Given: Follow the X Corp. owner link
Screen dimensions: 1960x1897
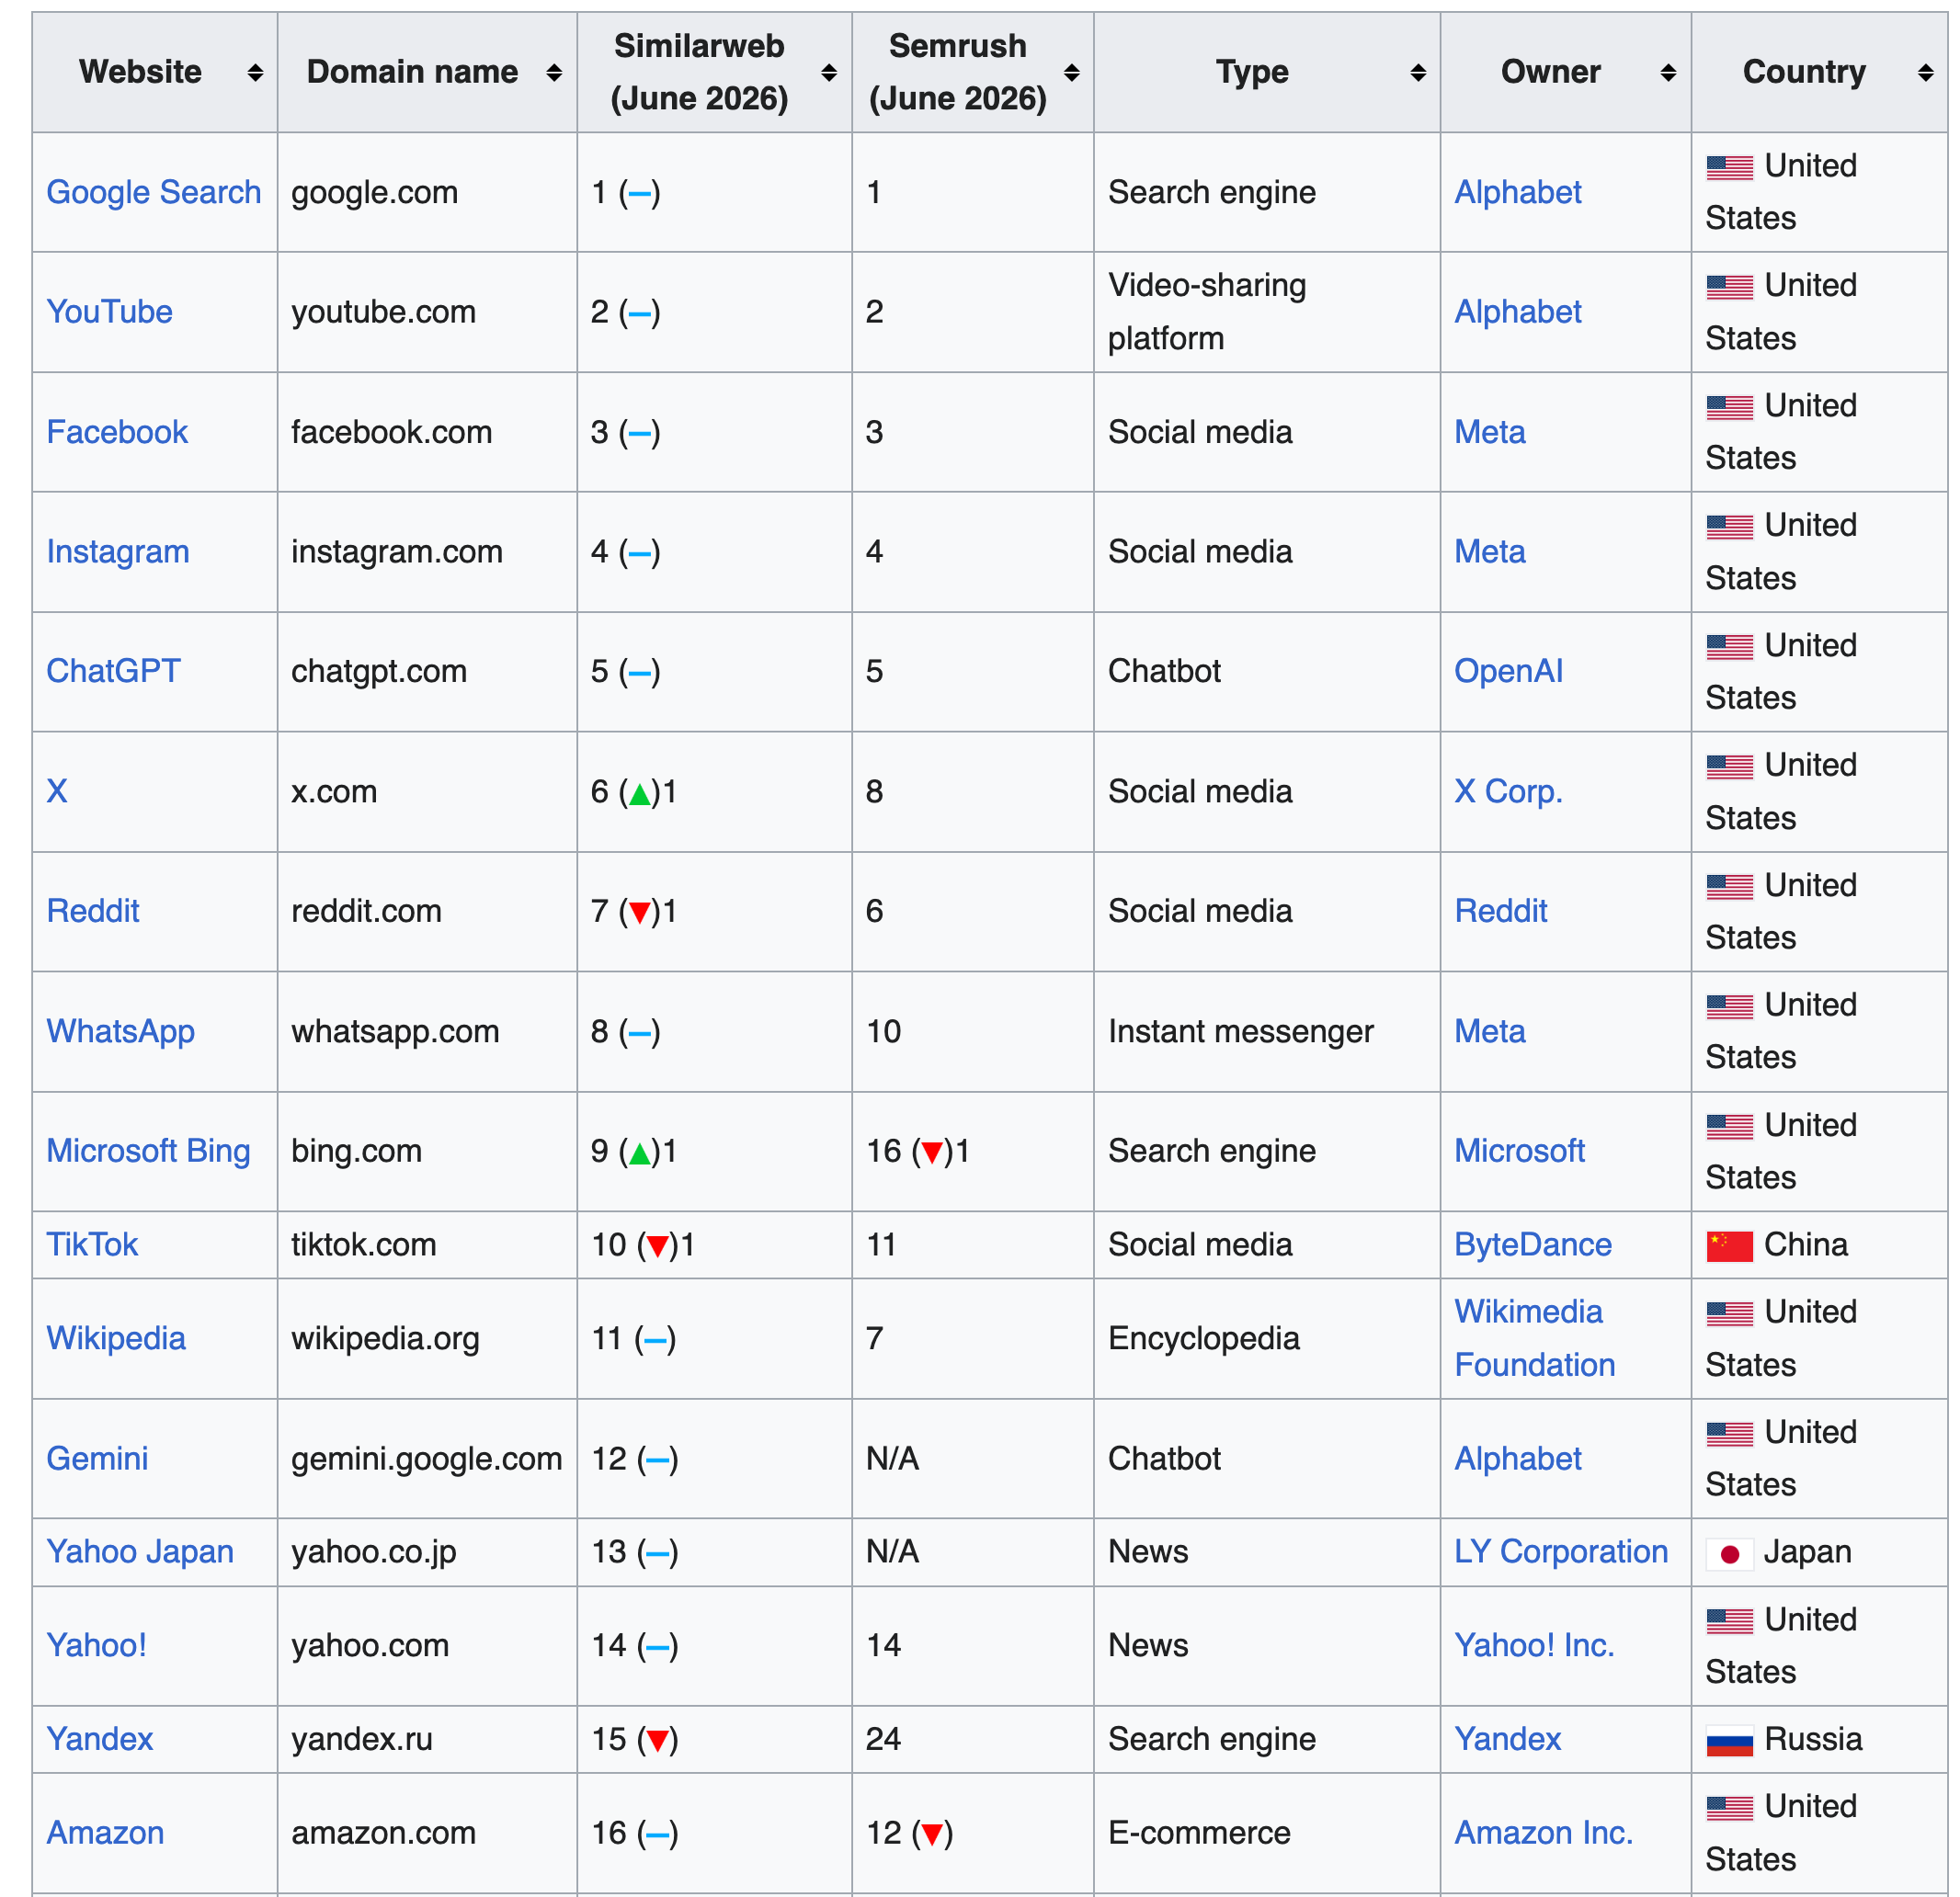Looking at the screenshot, I should tap(1508, 791).
